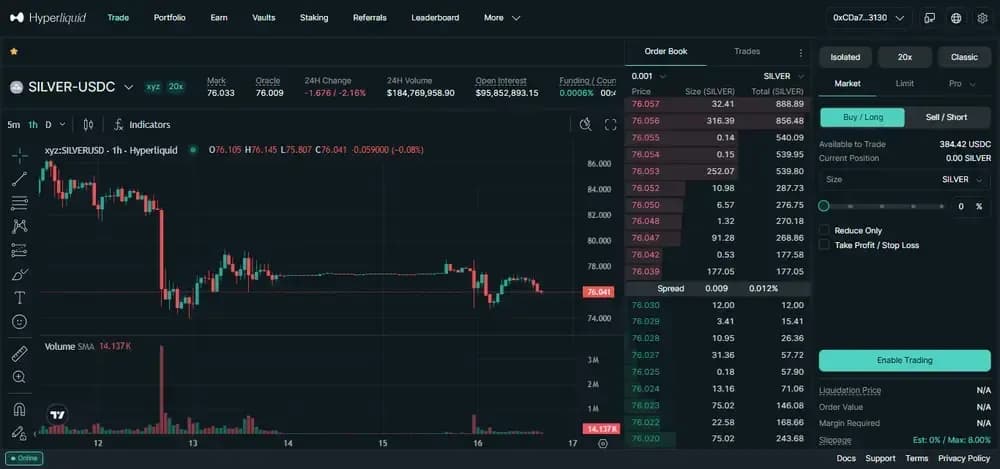
Task: Open the language globe icon
Action: point(956,18)
